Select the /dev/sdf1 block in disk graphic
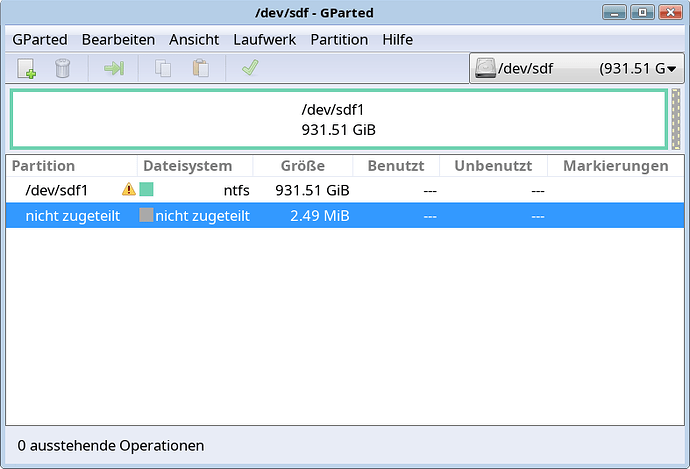Image resolution: width=690 pixels, height=469 pixels. [338, 119]
